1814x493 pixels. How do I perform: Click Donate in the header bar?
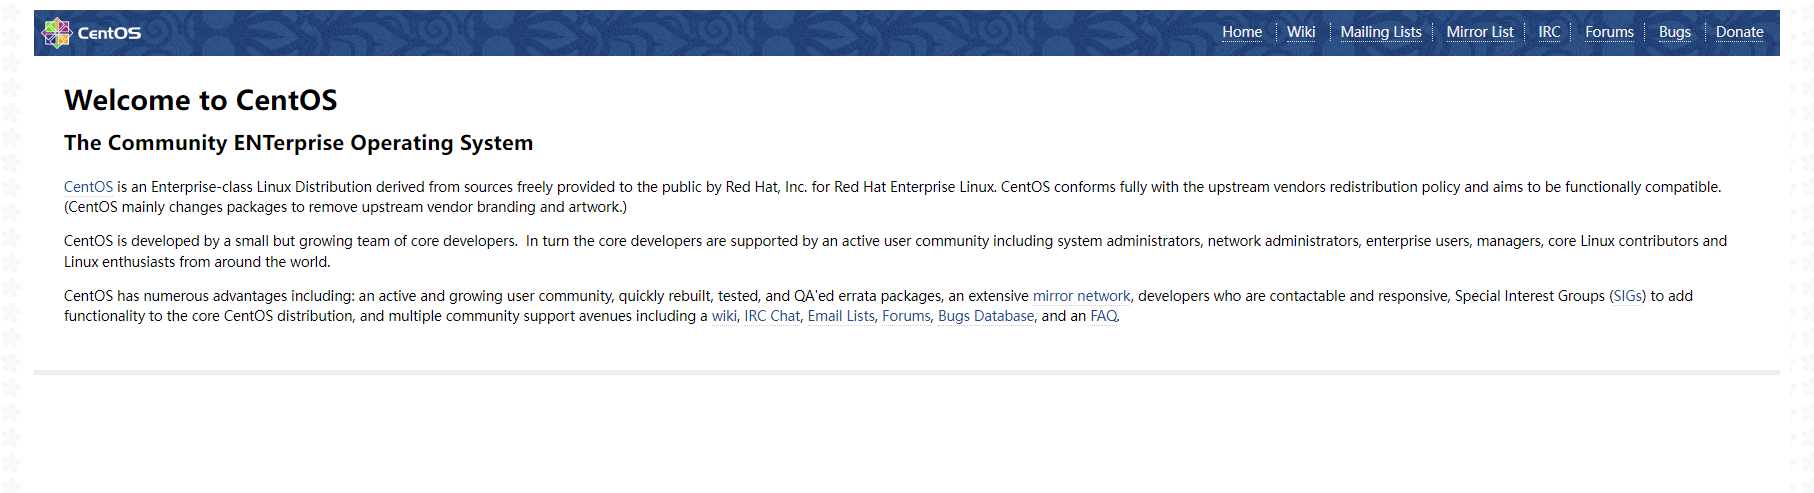point(1740,32)
